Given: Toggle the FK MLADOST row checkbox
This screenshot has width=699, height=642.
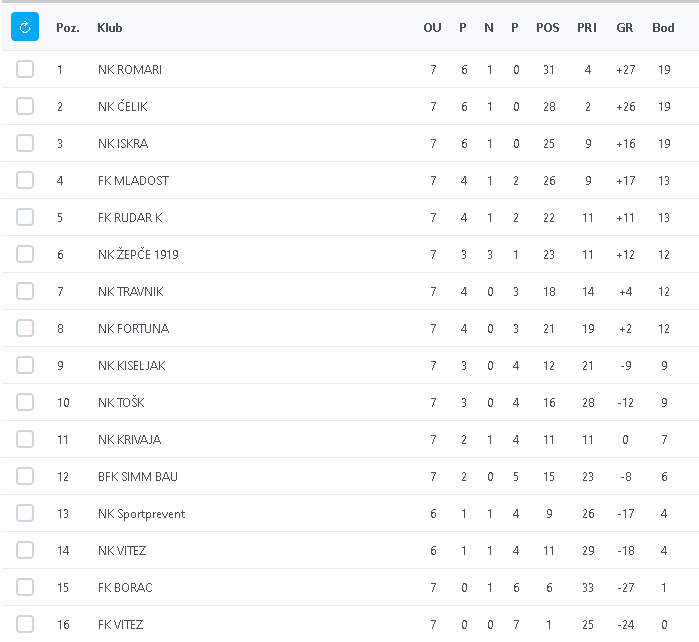Looking at the screenshot, I should (25, 180).
